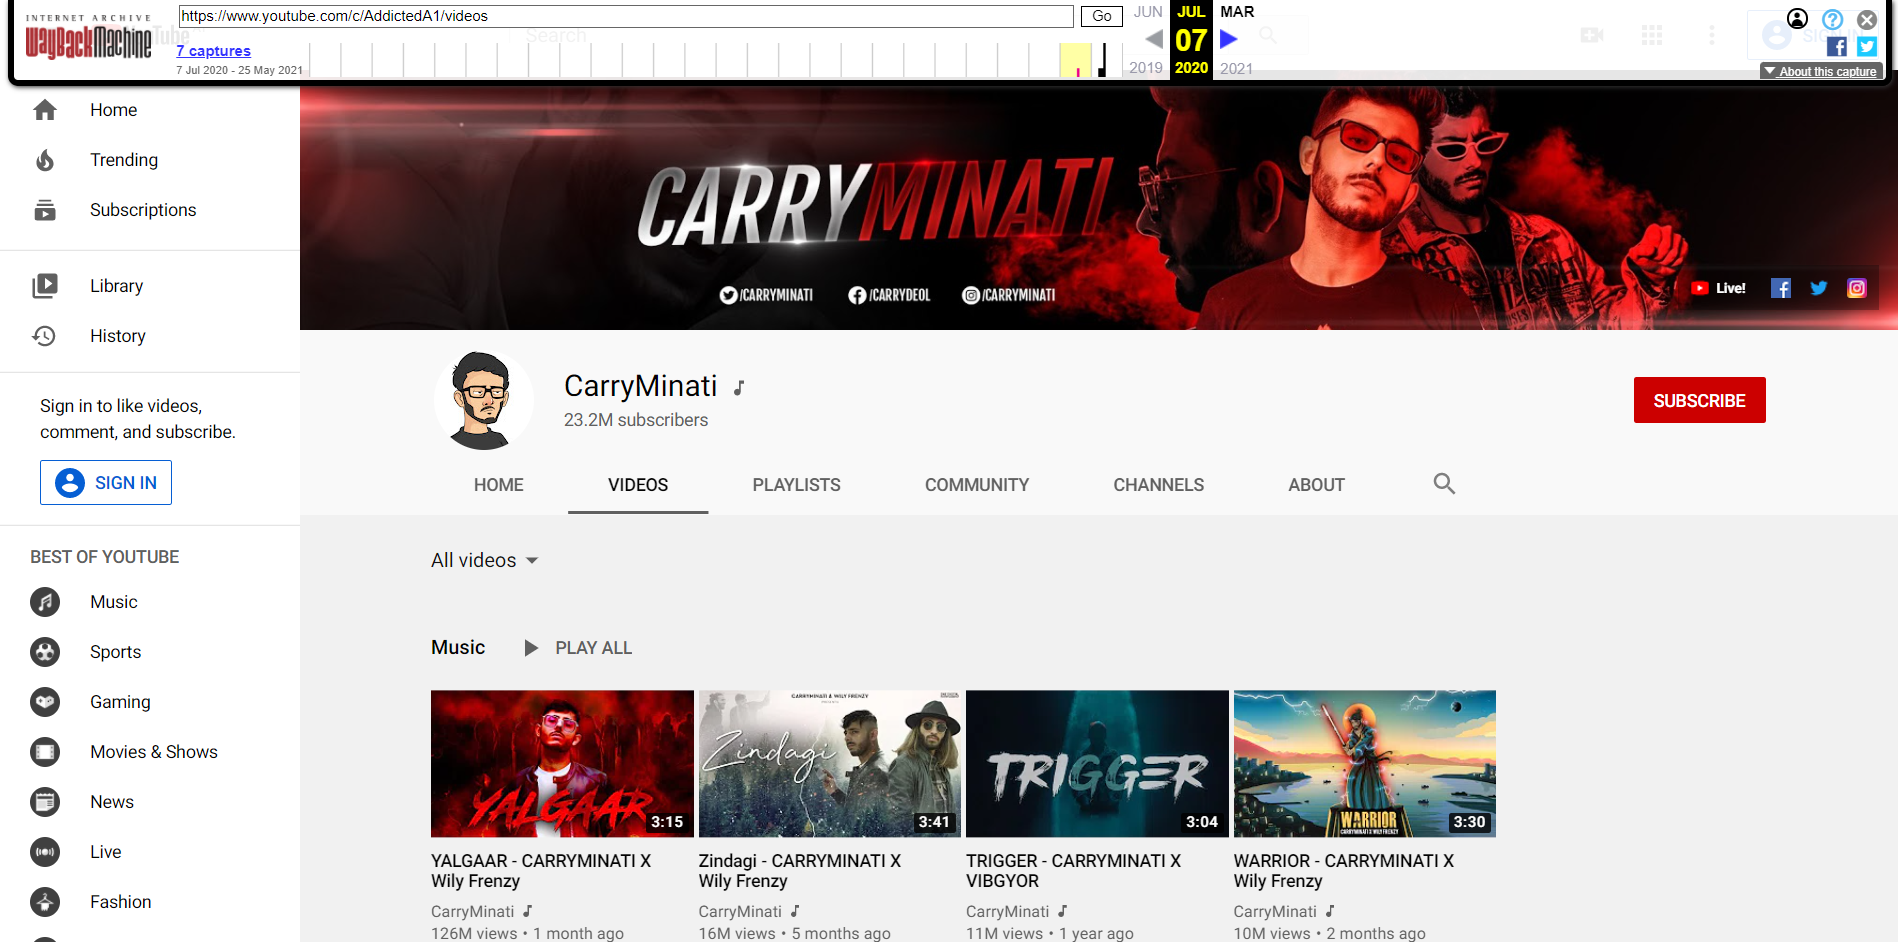Expand About this capture
Image resolution: width=1898 pixels, height=942 pixels.
click(1821, 71)
